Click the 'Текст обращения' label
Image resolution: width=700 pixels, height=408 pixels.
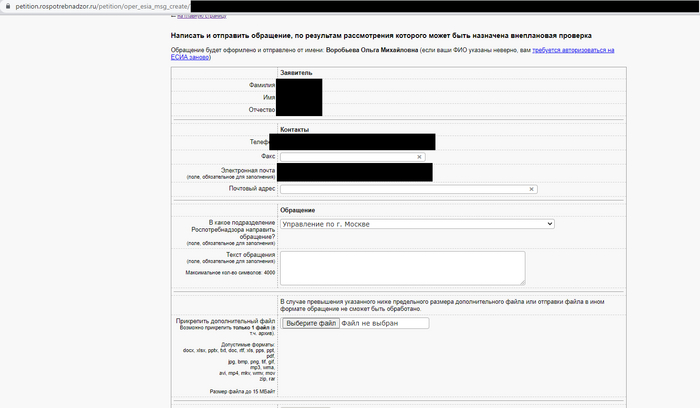tap(250, 254)
